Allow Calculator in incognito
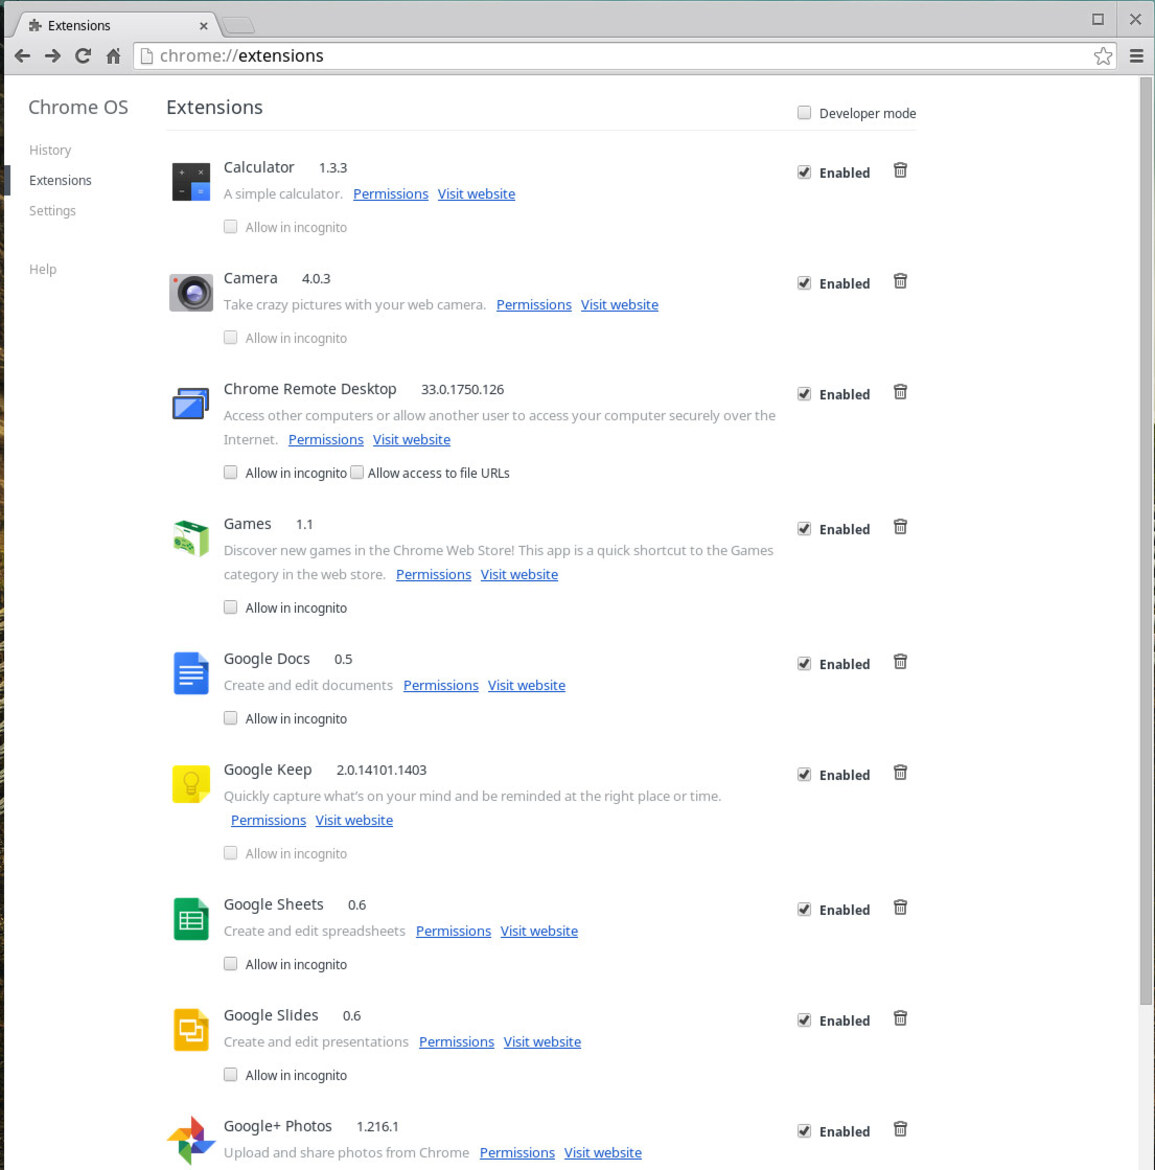 point(231,227)
